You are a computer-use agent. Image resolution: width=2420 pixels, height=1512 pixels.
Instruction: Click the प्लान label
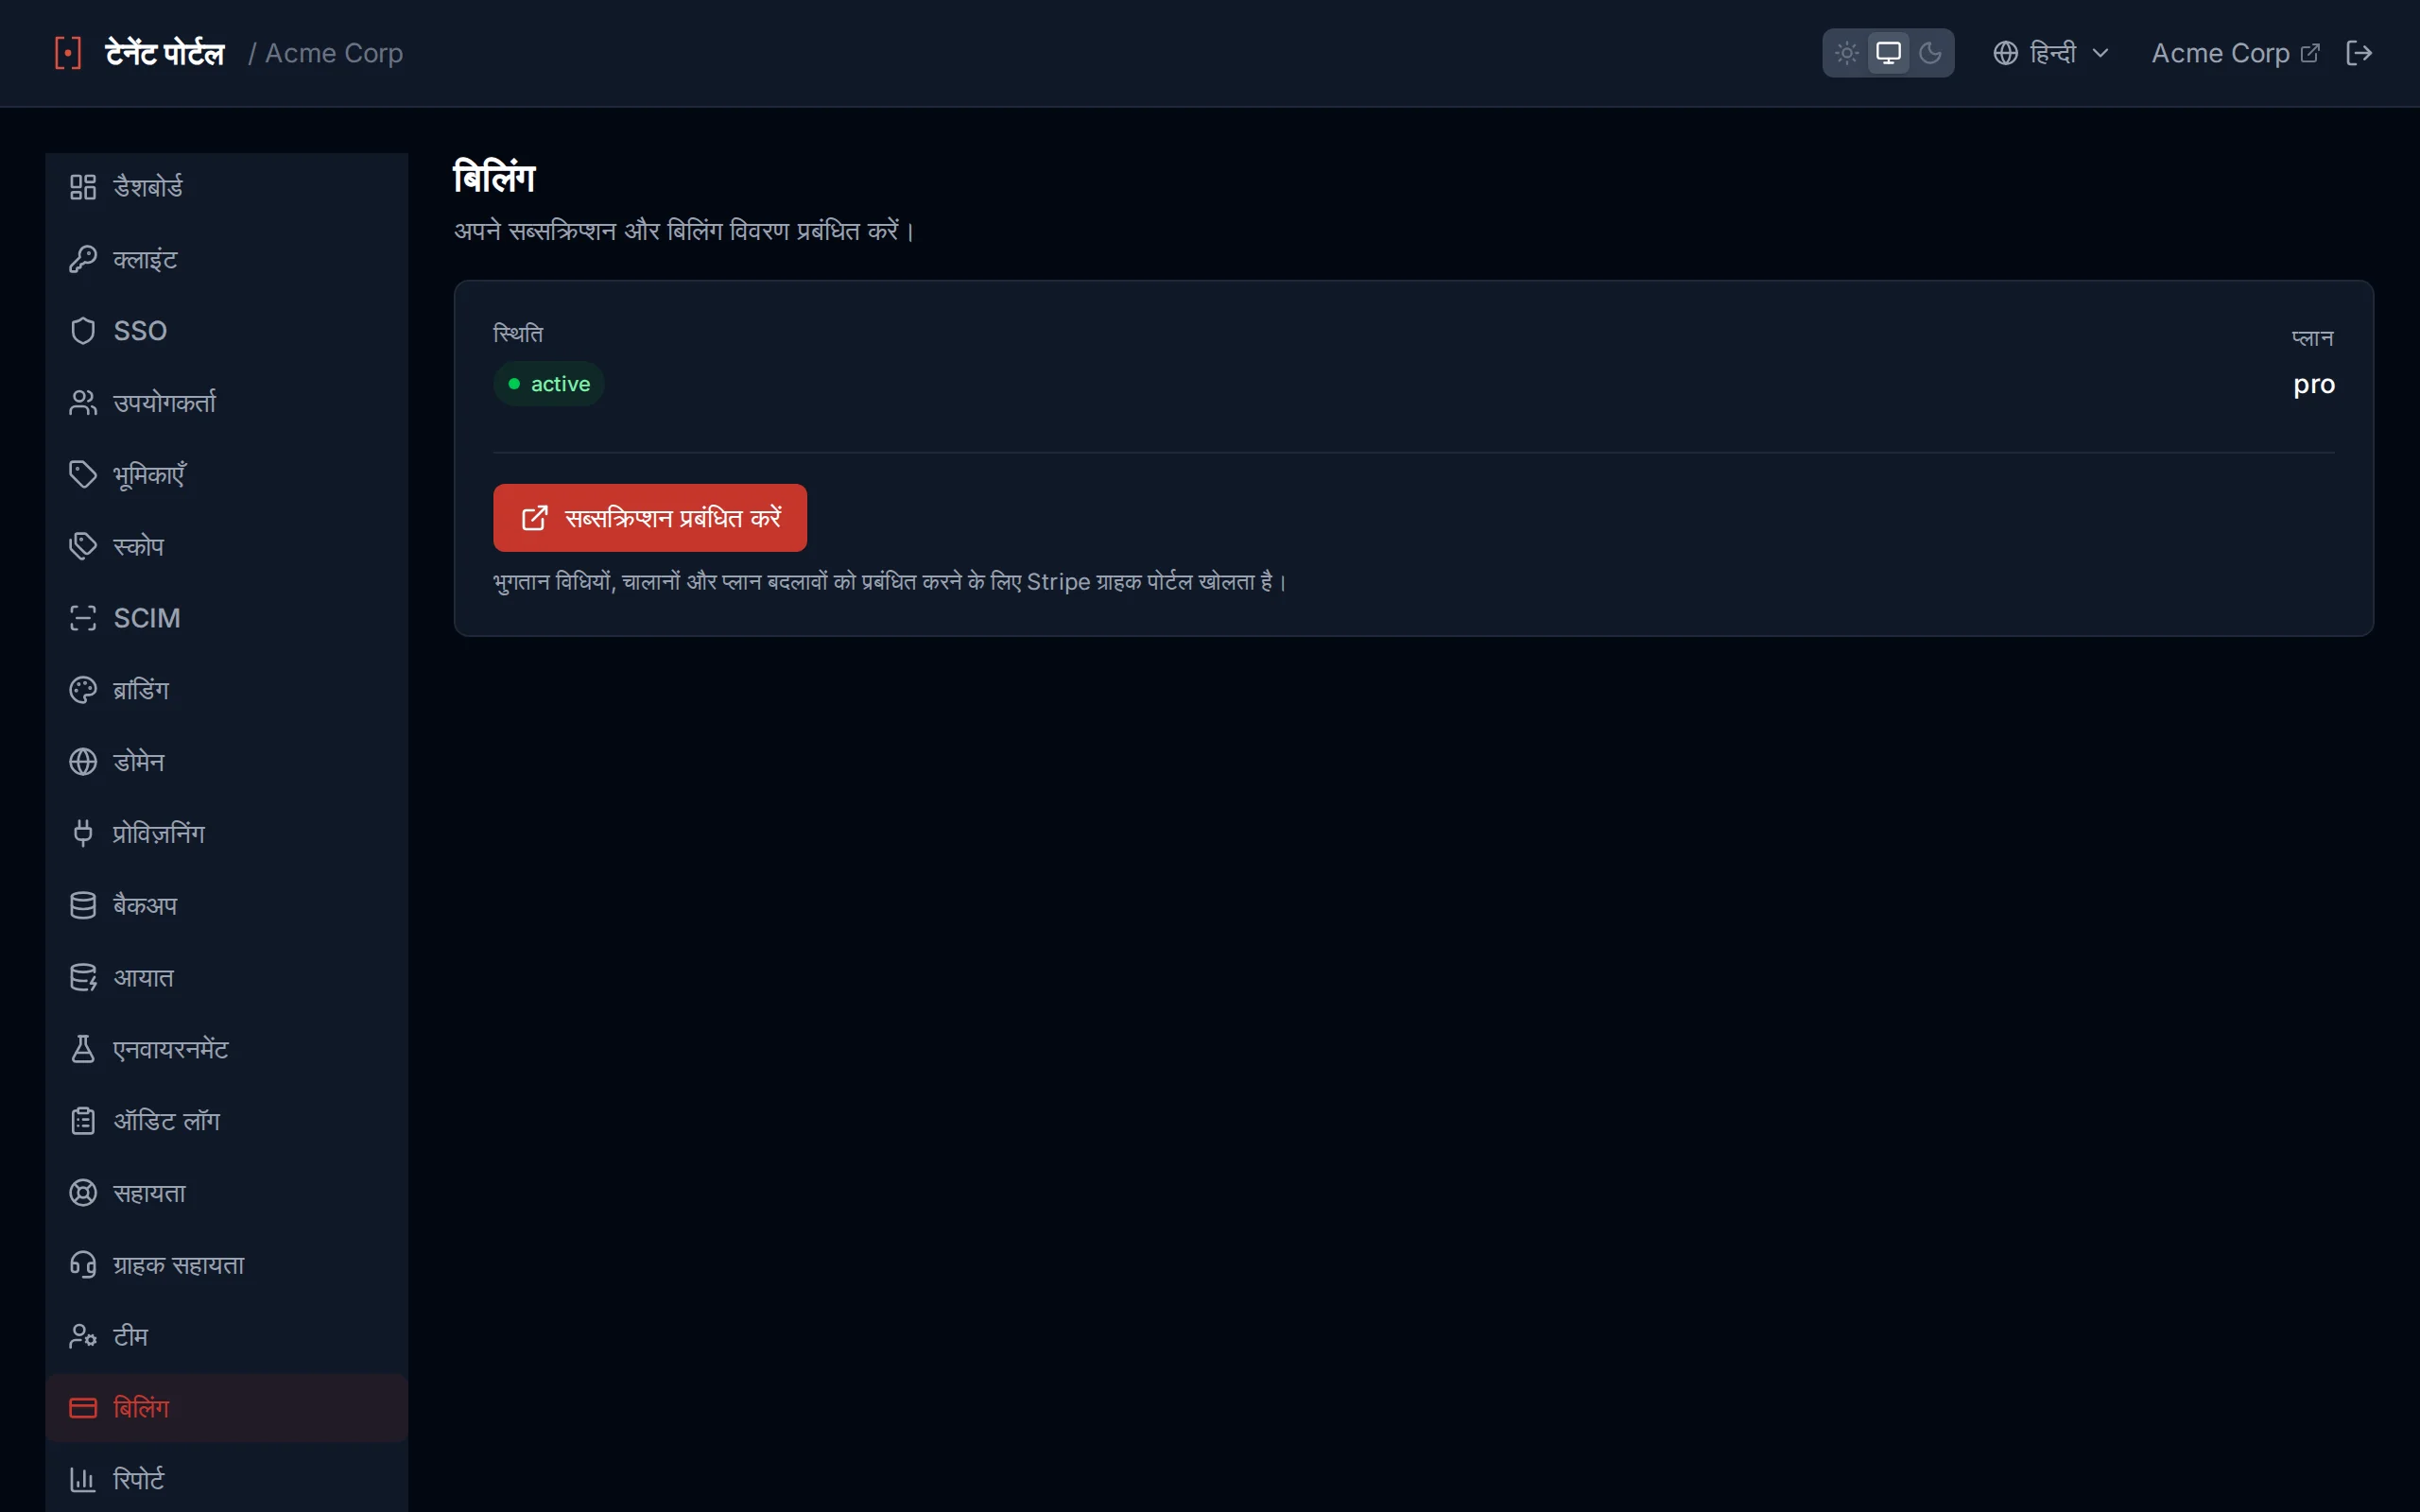coord(2312,337)
